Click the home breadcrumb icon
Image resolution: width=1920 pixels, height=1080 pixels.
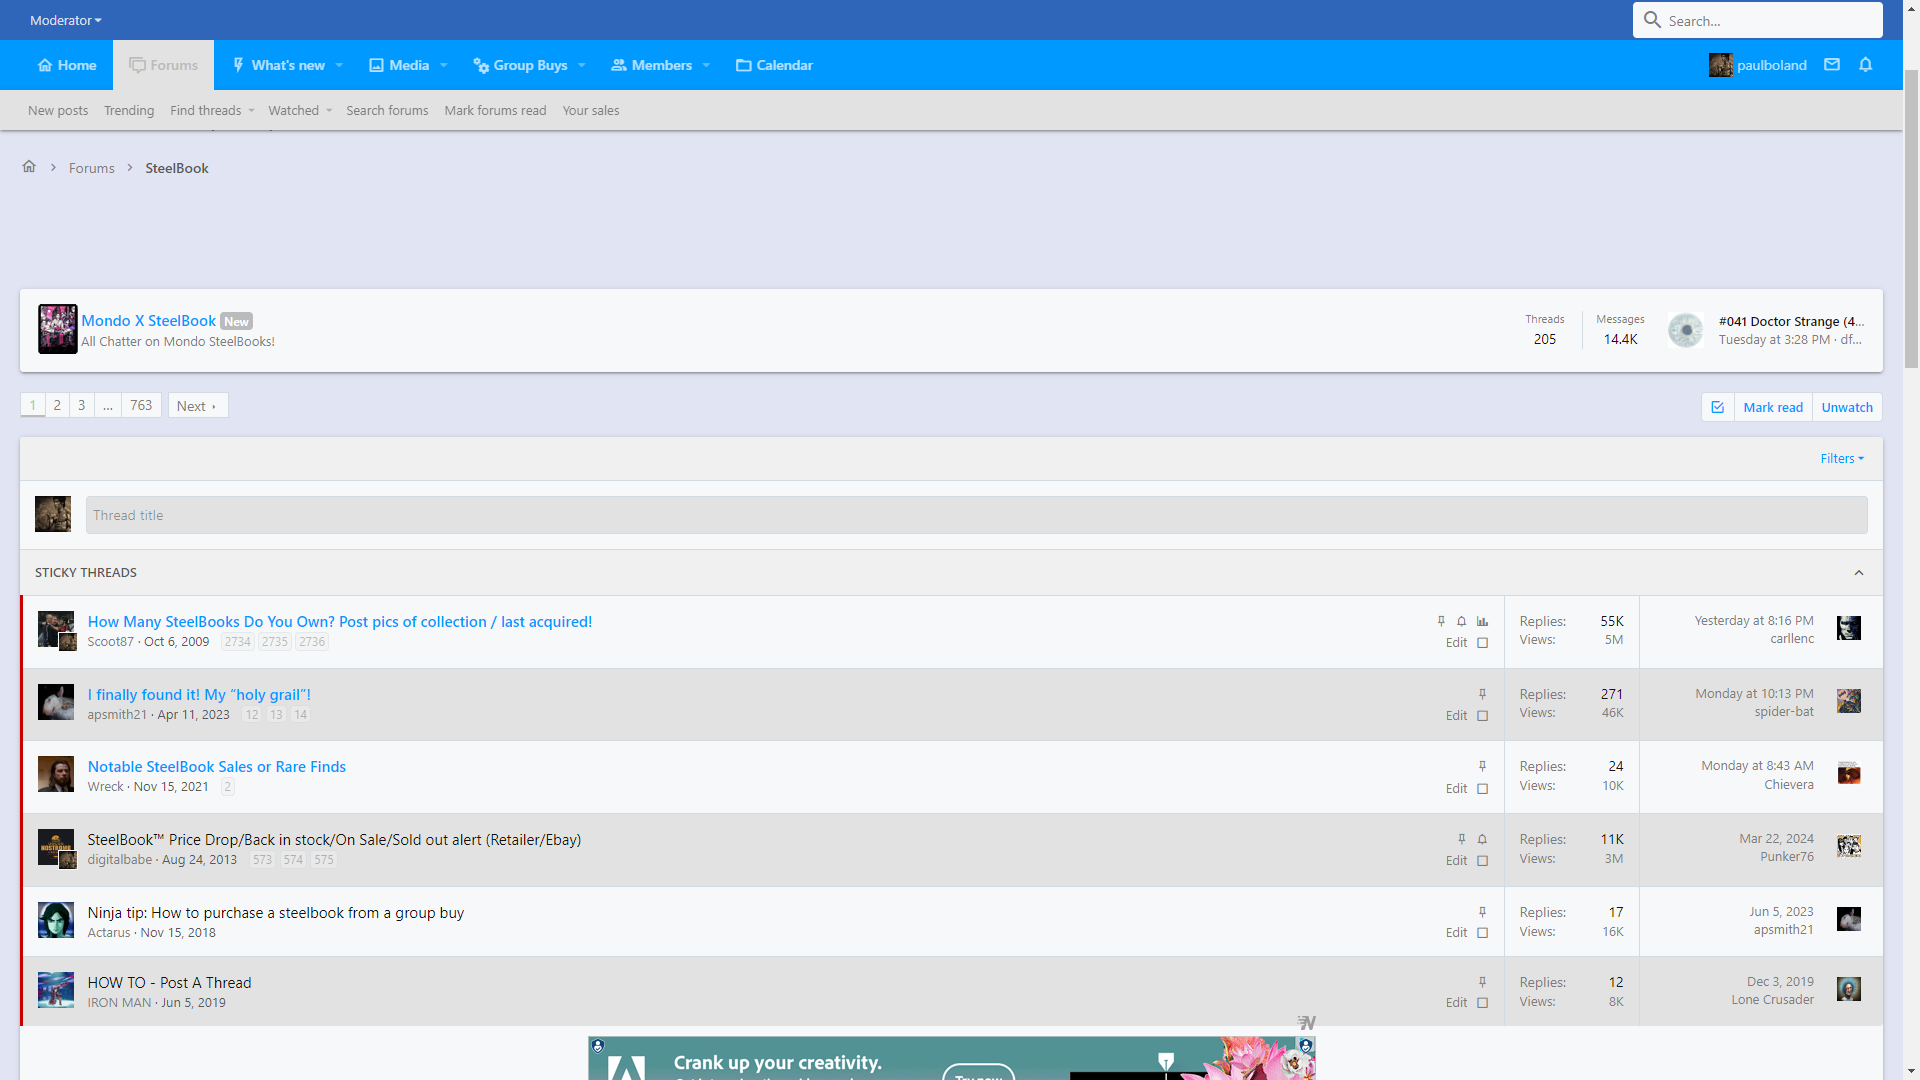pos(29,167)
